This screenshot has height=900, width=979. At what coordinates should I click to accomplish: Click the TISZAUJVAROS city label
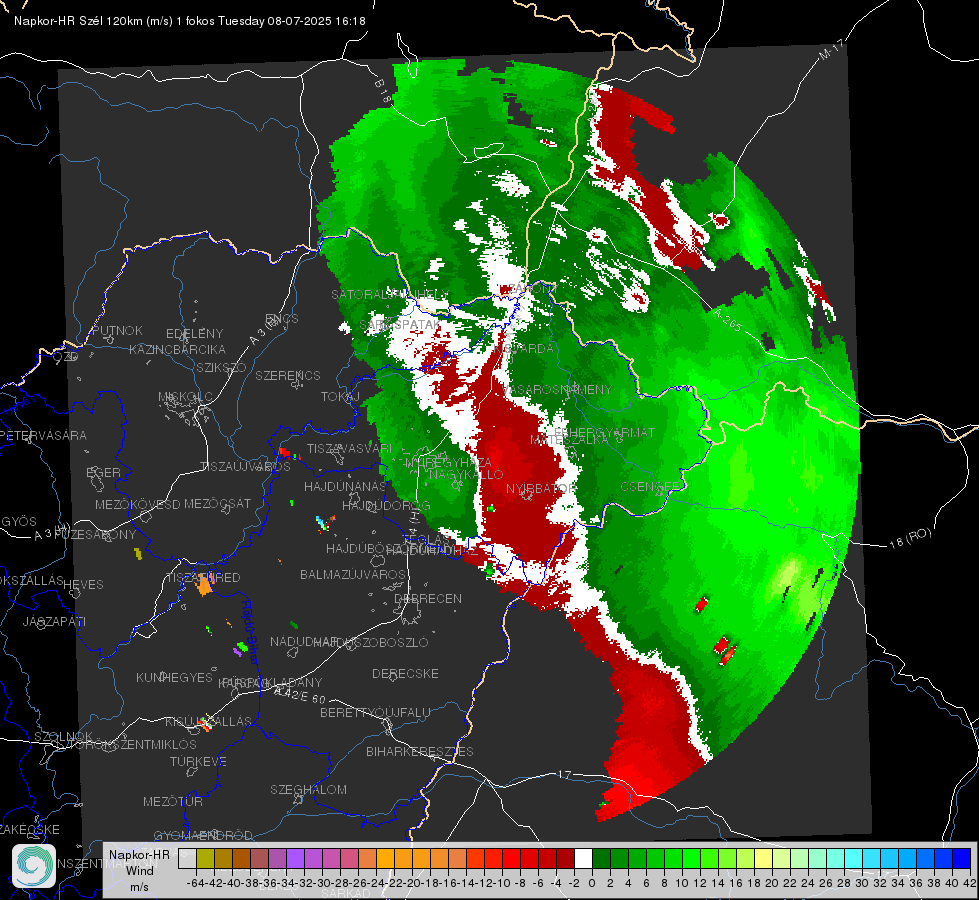(x=245, y=467)
